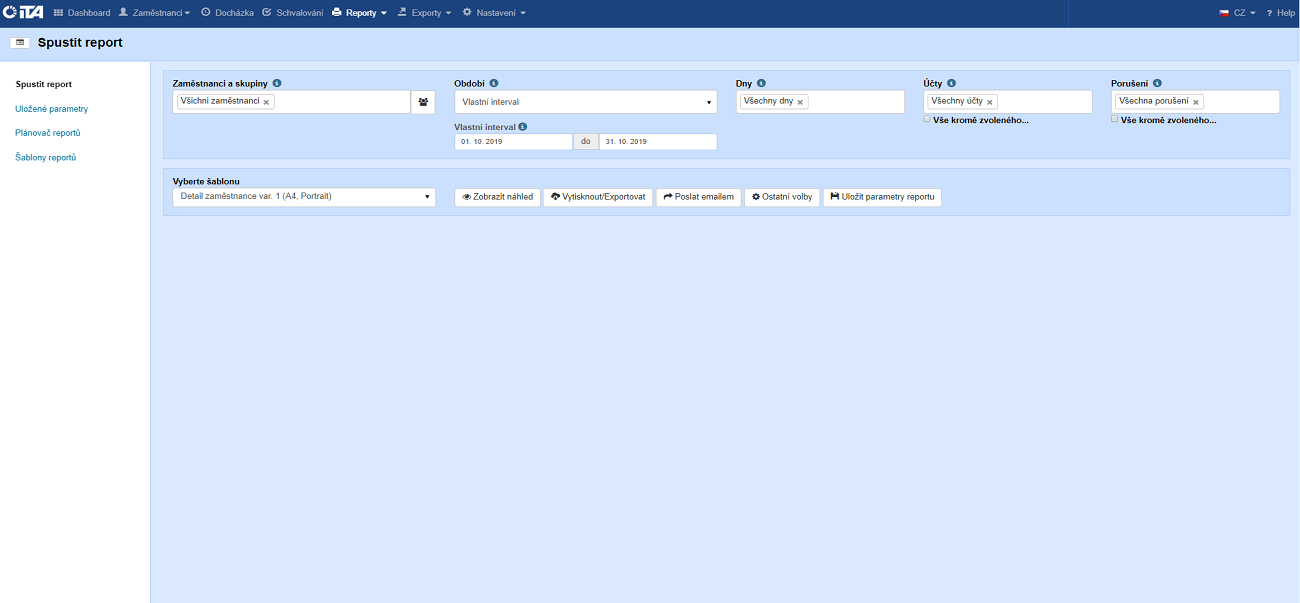Open the Vyberte šablonu template dropdown
1300x603 pixels.
click(x=304, y=197)
